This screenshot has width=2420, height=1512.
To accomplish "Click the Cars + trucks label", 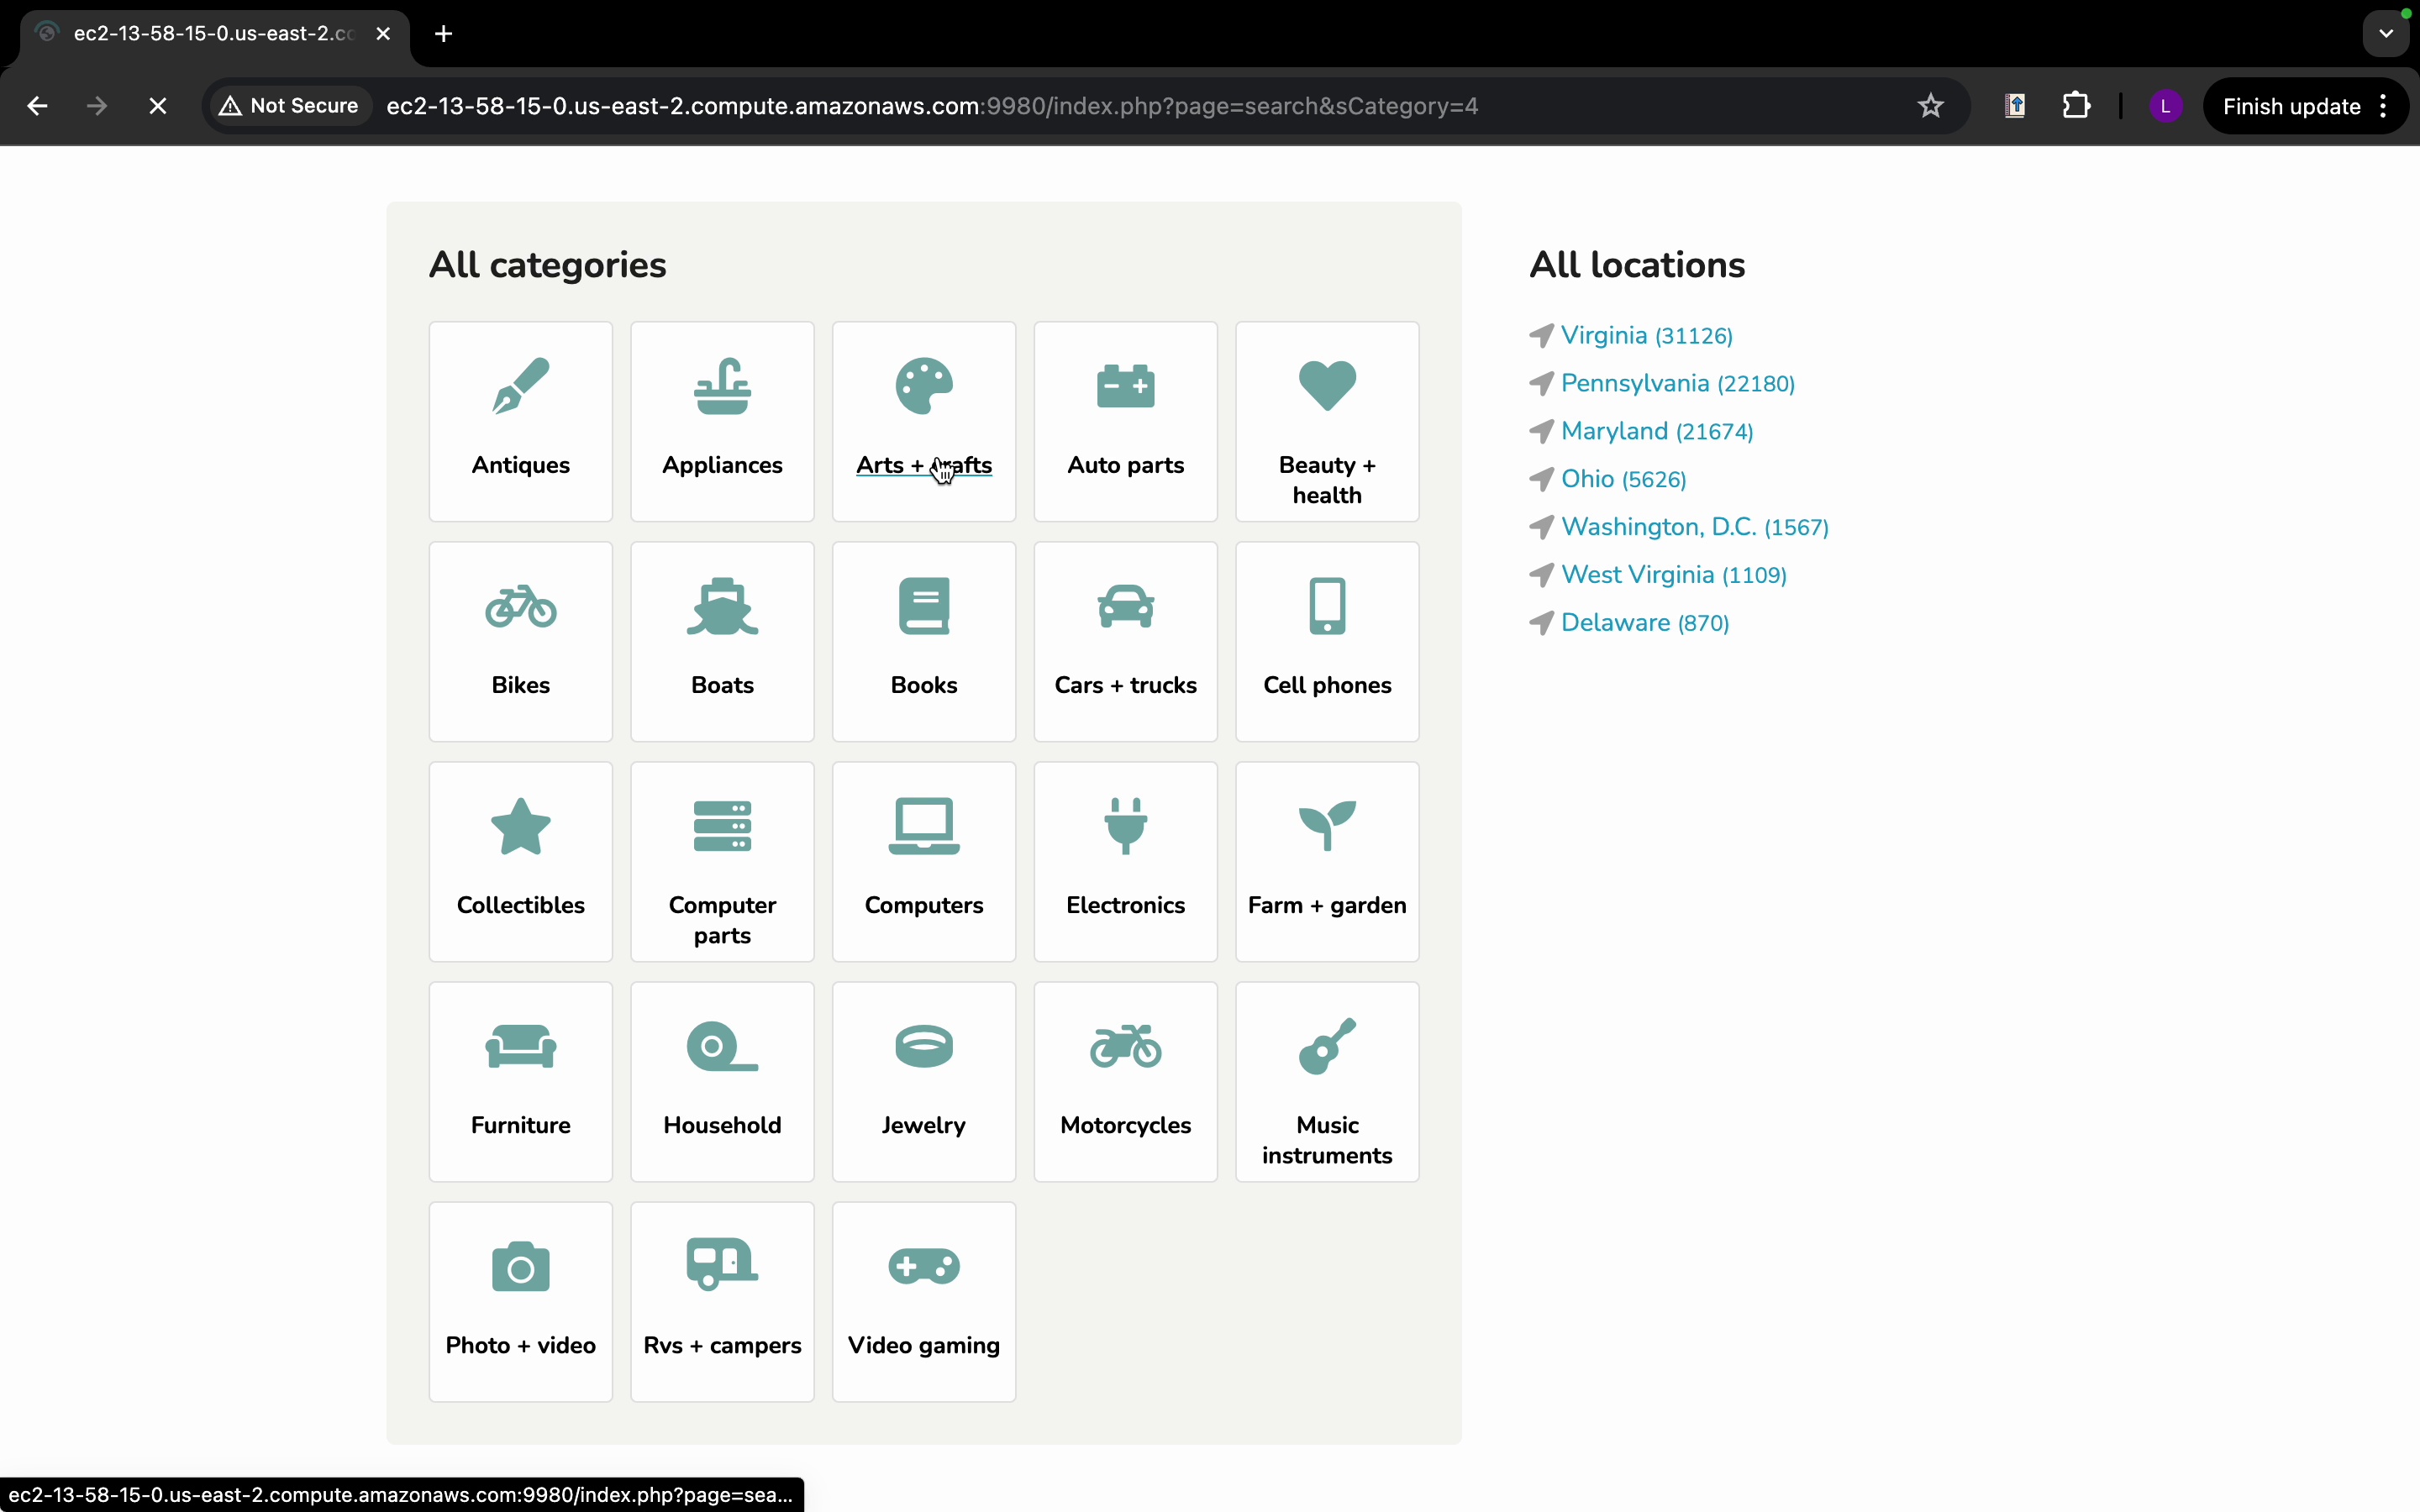I will pos(1125,685).
